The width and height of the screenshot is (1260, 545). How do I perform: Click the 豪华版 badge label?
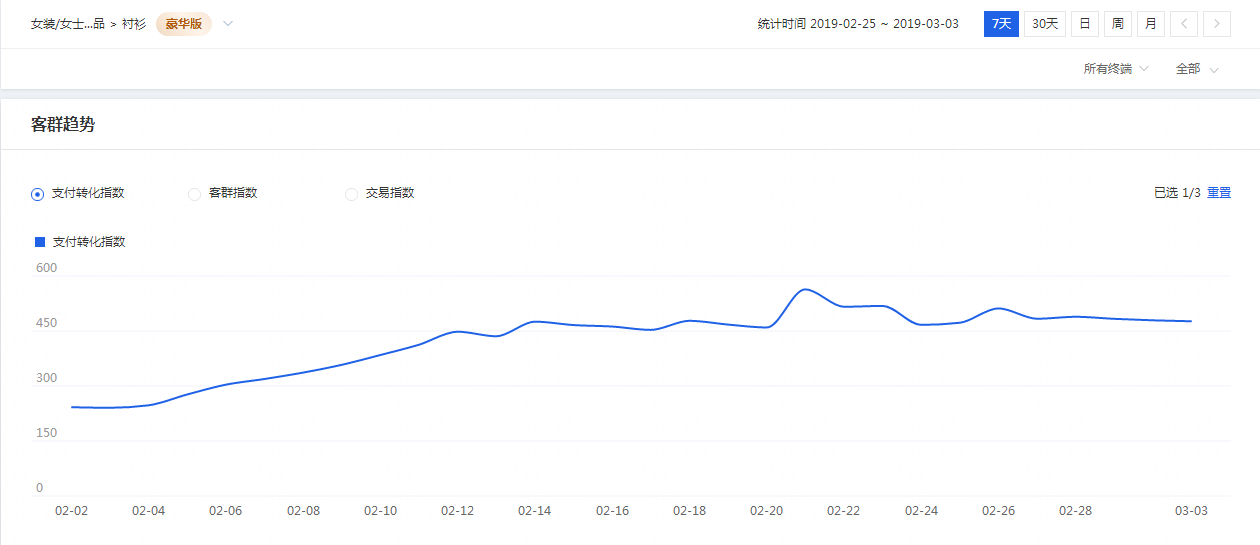coord(184,24)
